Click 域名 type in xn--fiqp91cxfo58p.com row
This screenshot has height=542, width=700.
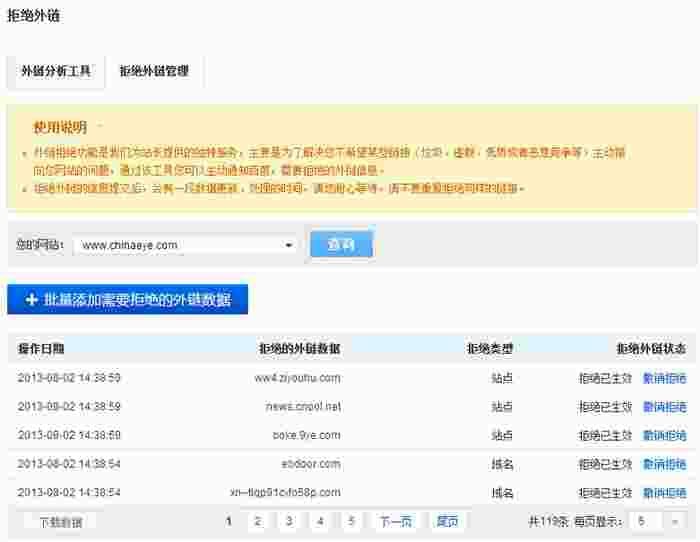point(502,493)
